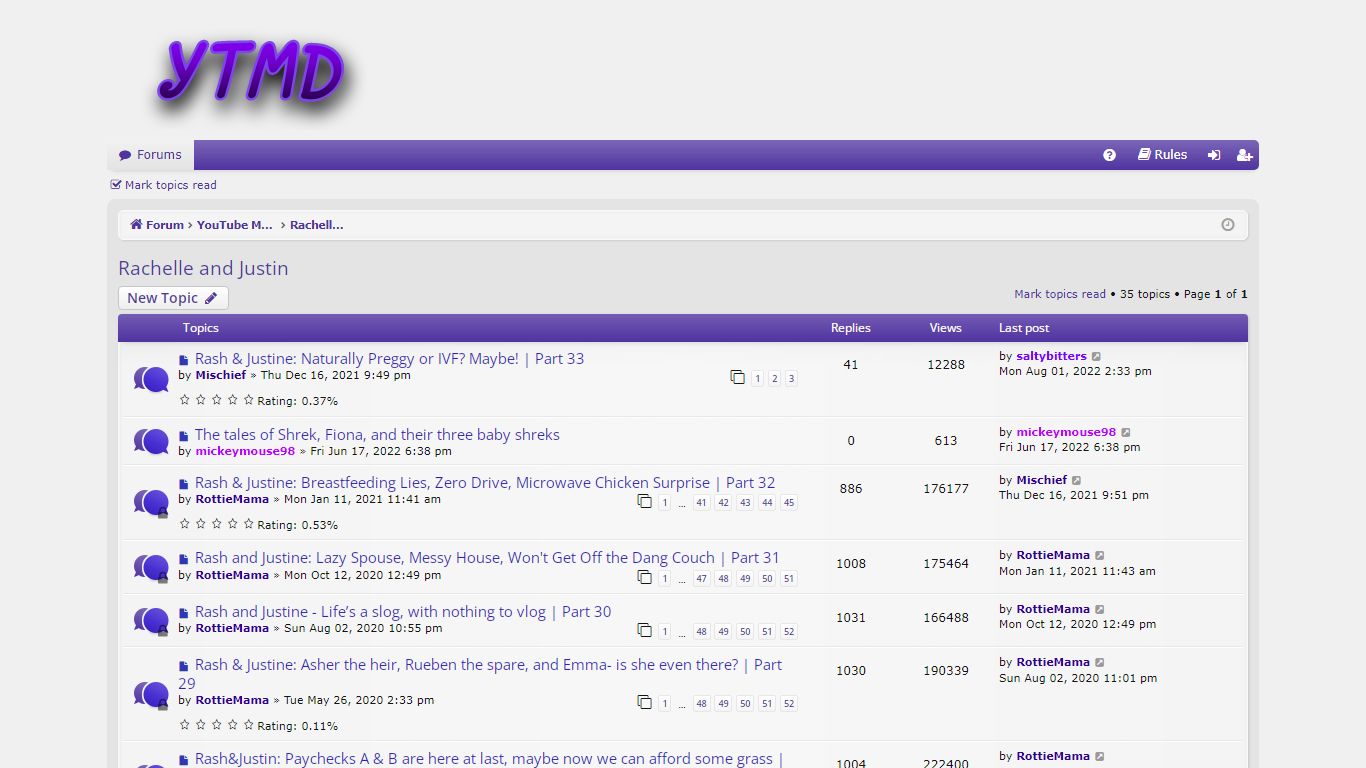
Task: Go to Forum home breadcrumb
Action: tap(157, 225)
